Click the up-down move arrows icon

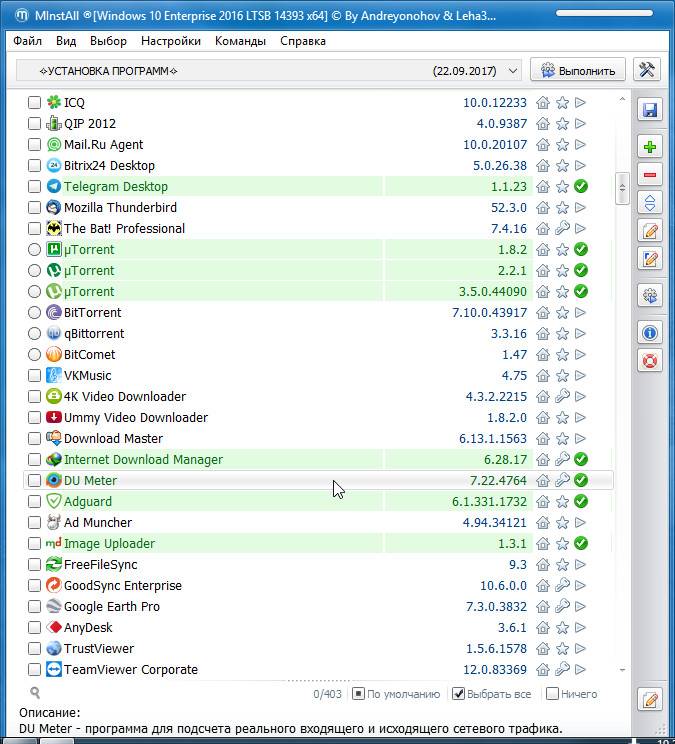pyautogui.click(x=649, y=203)
